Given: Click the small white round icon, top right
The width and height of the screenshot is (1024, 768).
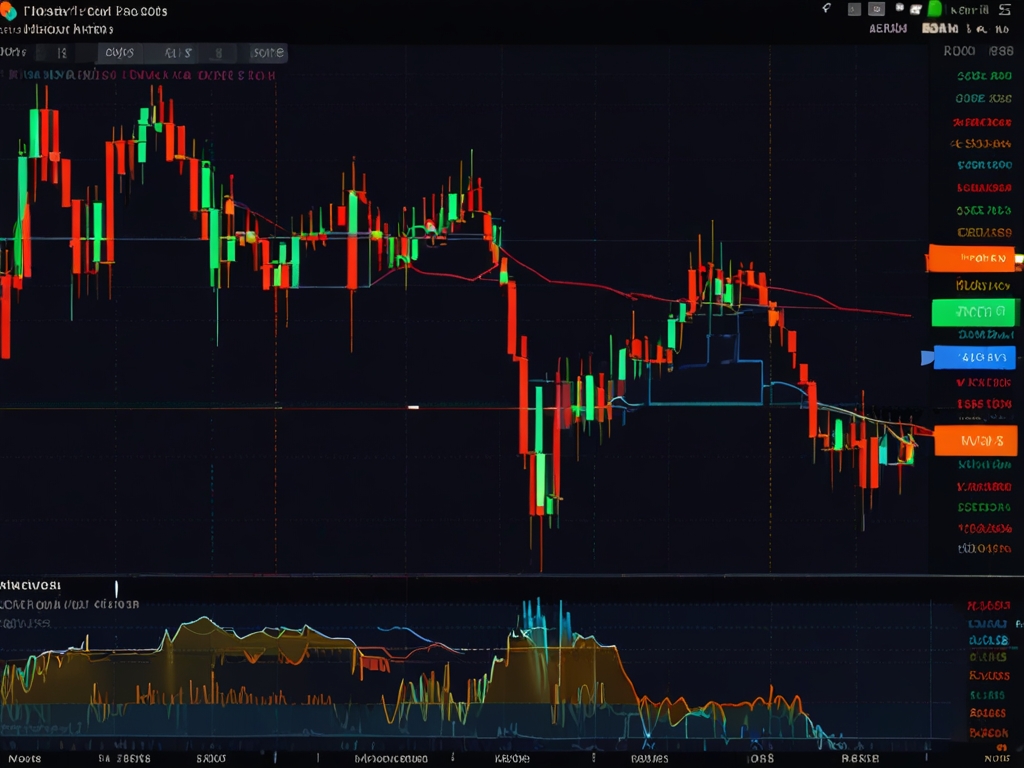Looking at the screenshot, I should (899, 8).
